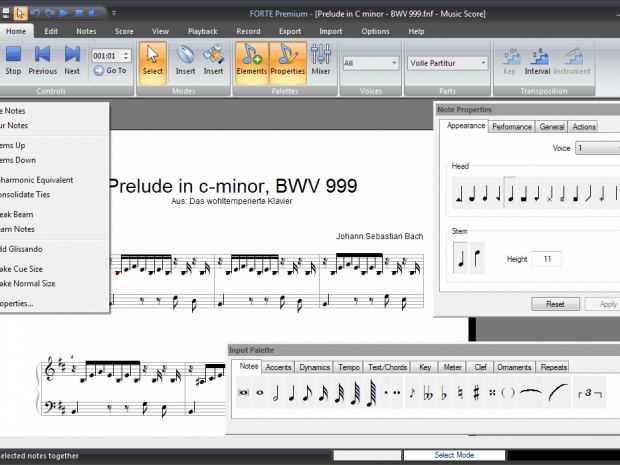Toggle the Elements palette icon
This screenshot has height=465, width=620.
tap(251, 59)
